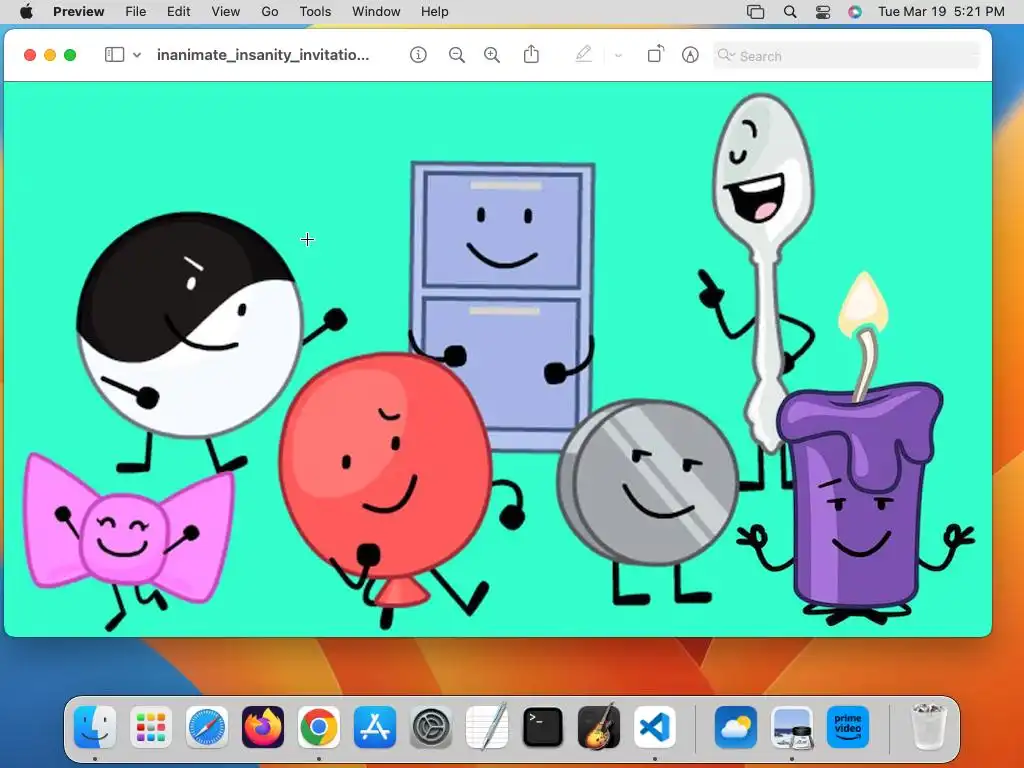Open the Weather app from Dock

pyautogui.click(x=736, y=727)
